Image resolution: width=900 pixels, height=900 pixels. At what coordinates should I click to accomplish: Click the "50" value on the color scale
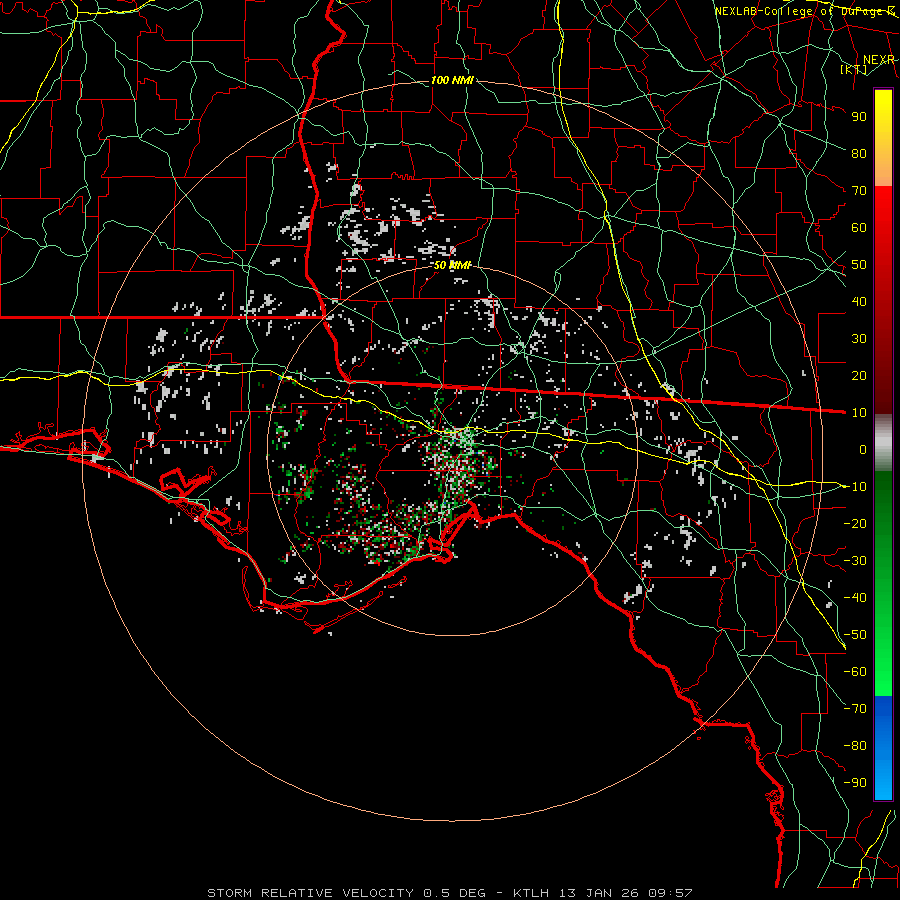point(859,265)
